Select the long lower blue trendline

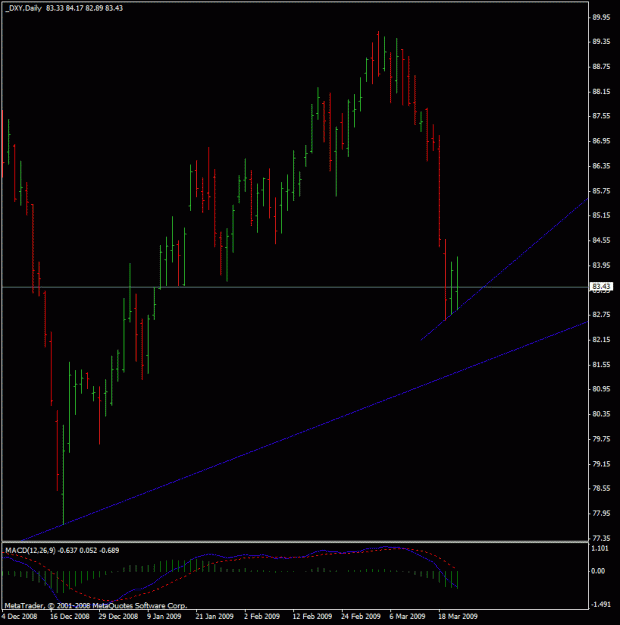click(x=303, y=431)
